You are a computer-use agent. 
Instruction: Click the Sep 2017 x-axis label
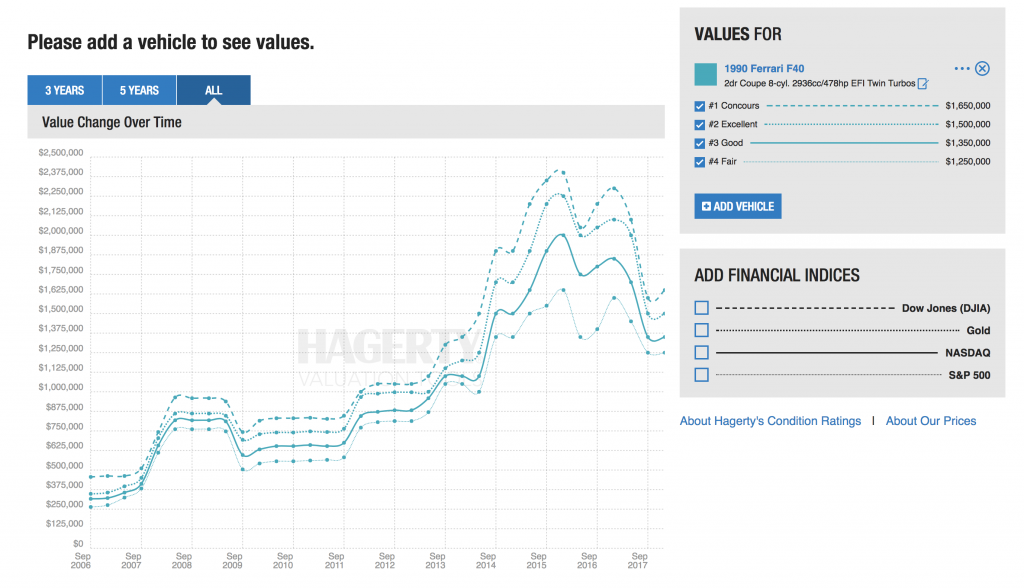[x=639, y=561]
